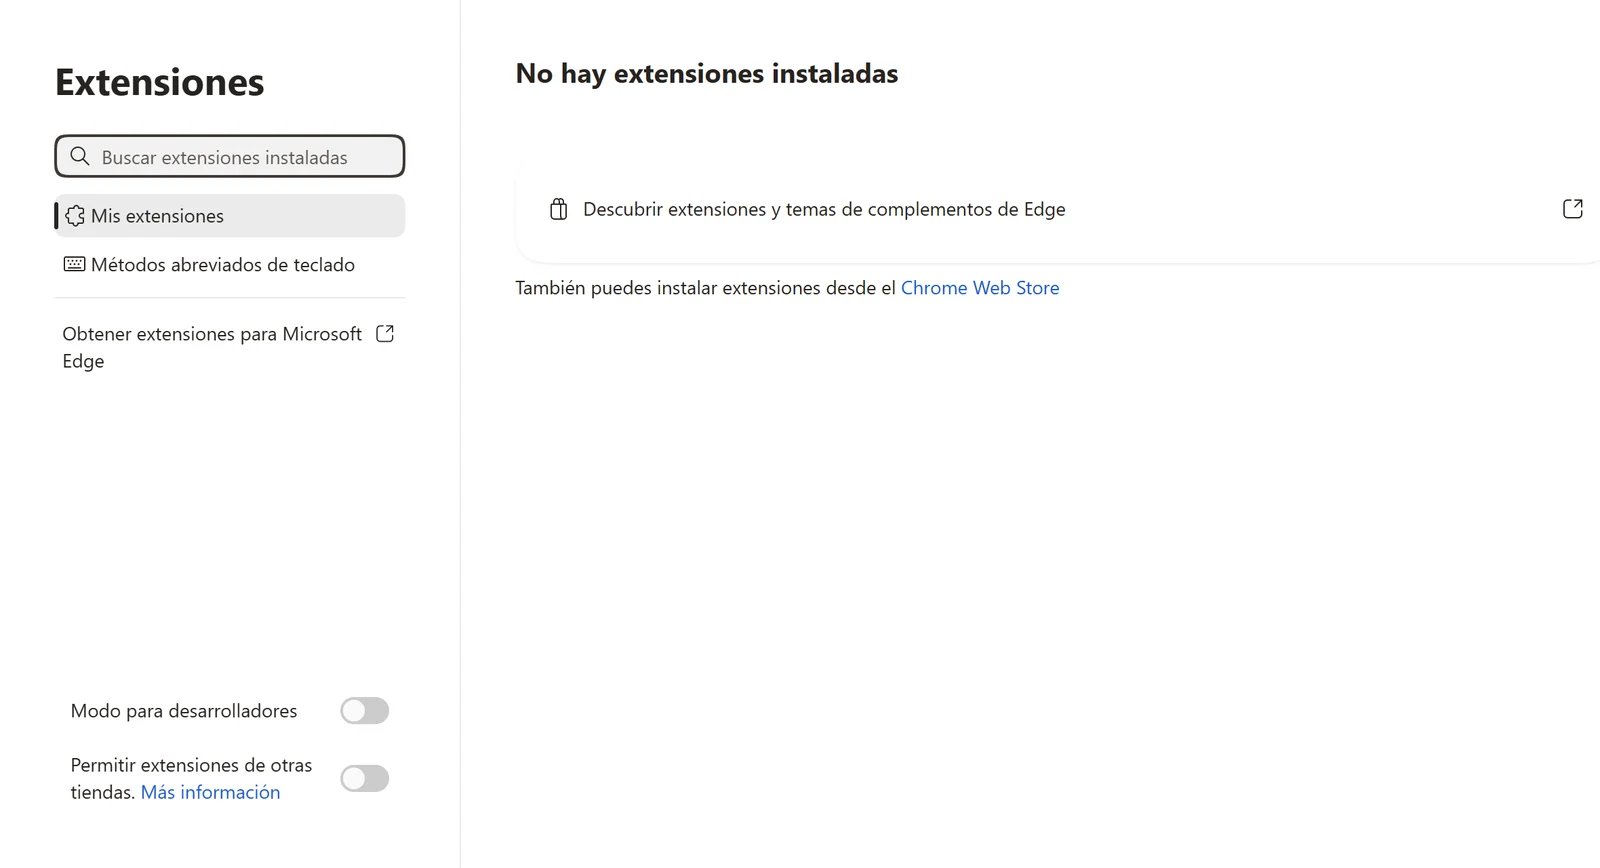
Task: Click the Modo para desarrolladores label
Action: (184, 711)
